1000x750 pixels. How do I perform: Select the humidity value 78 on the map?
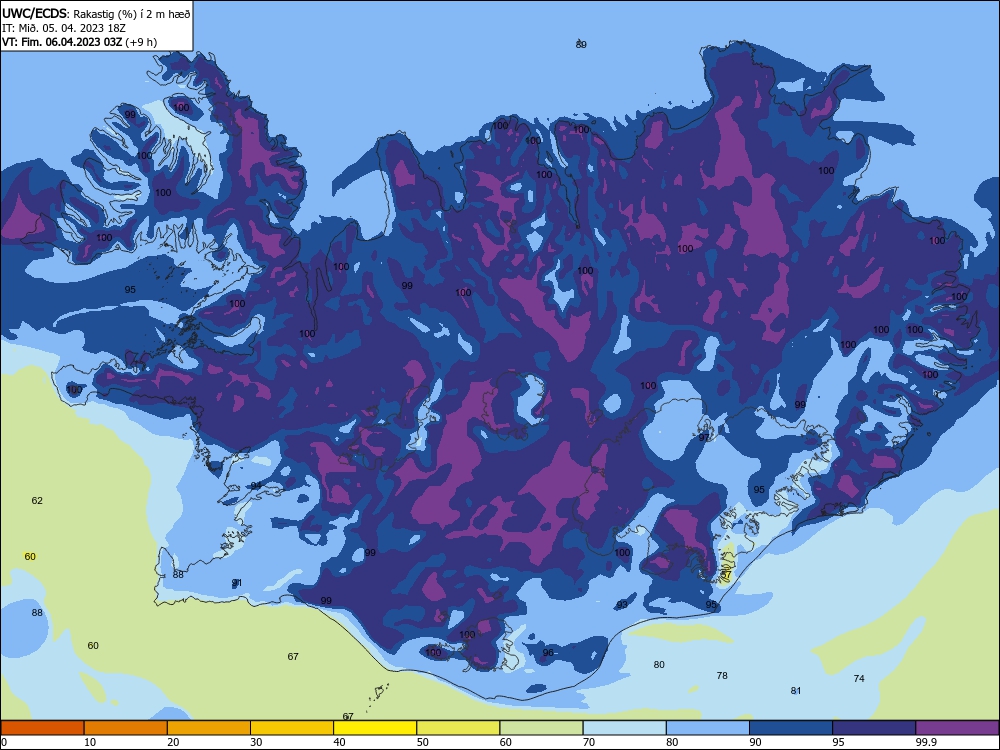(722, 675)
